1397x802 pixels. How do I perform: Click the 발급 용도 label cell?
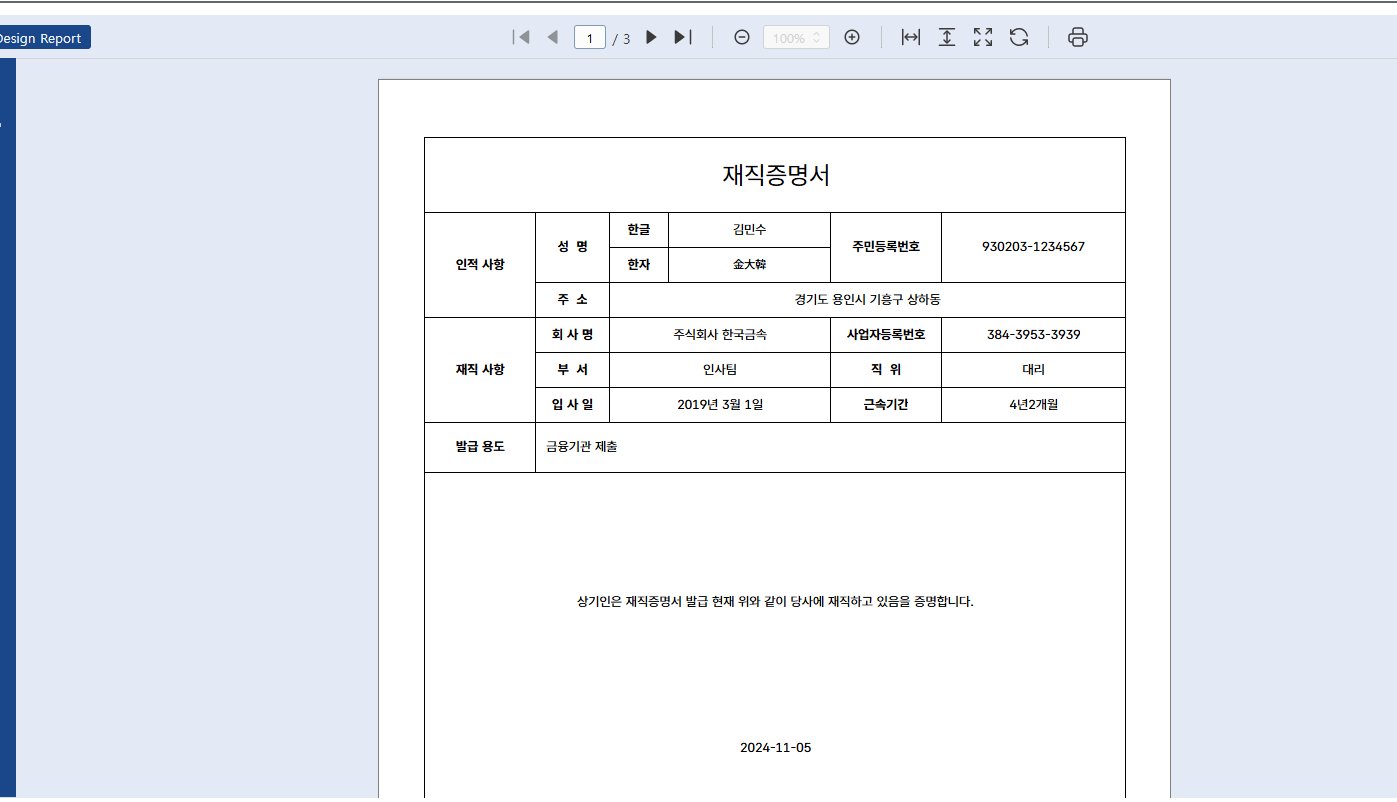click(480, 447)
